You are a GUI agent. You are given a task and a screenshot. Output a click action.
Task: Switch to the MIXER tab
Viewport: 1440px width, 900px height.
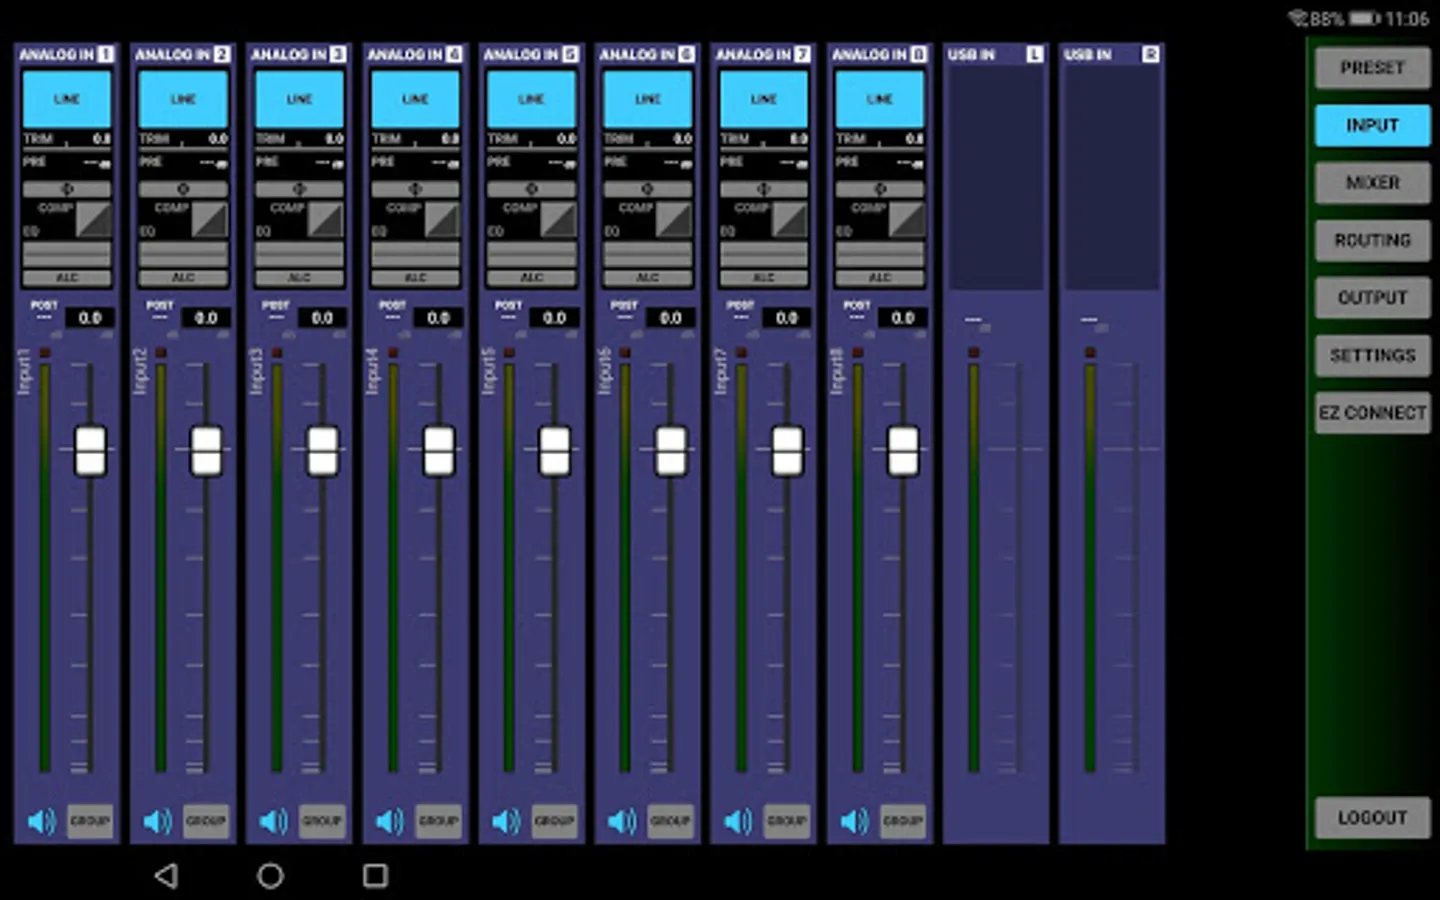(1372, 183)
